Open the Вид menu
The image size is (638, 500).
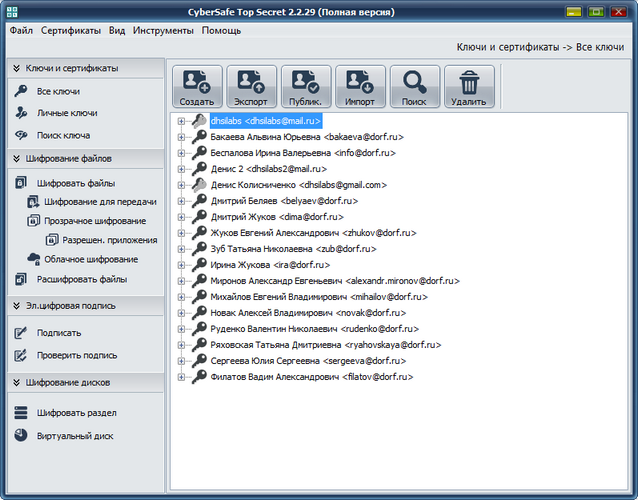[x=117, y=31]
